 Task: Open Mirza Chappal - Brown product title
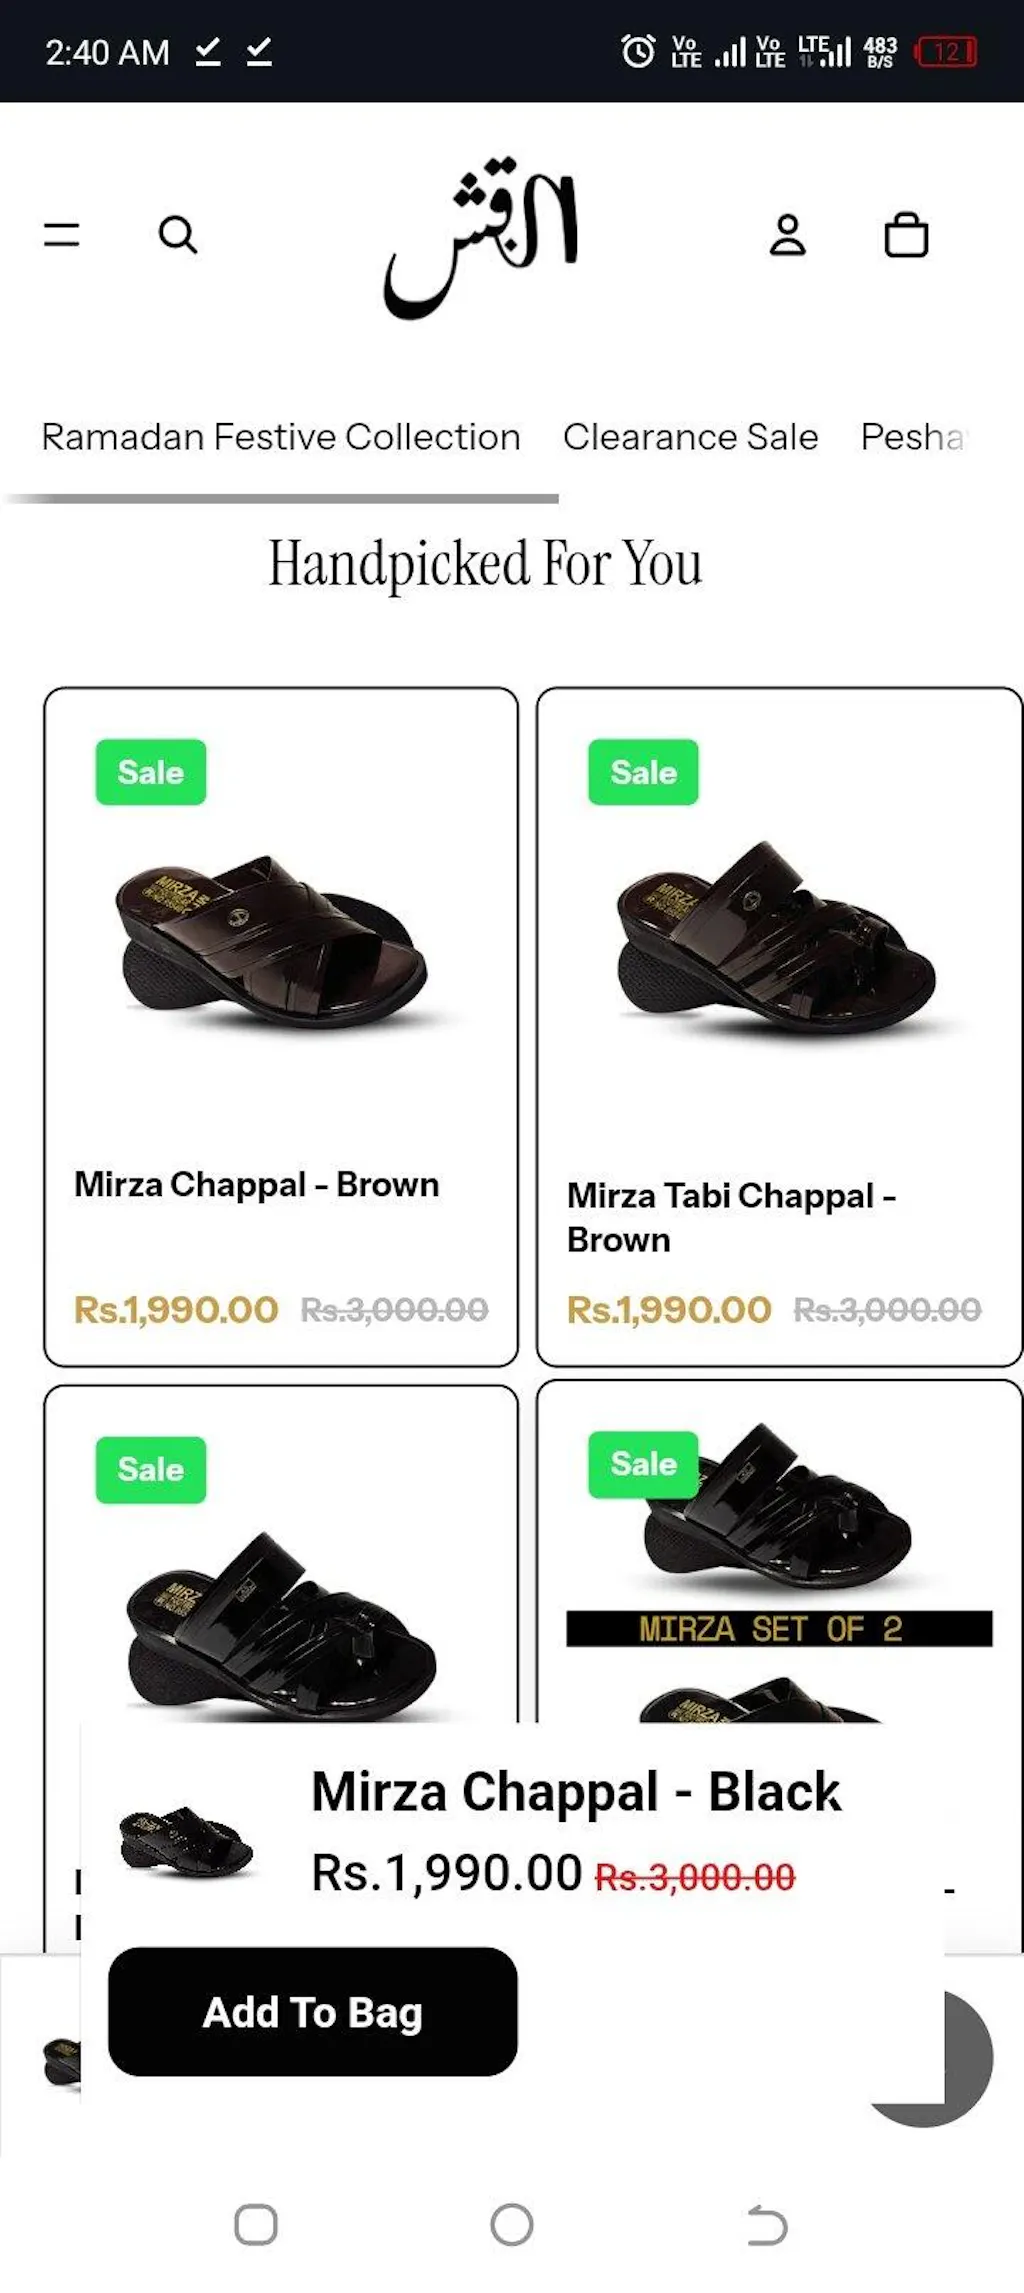[257, 1185]
